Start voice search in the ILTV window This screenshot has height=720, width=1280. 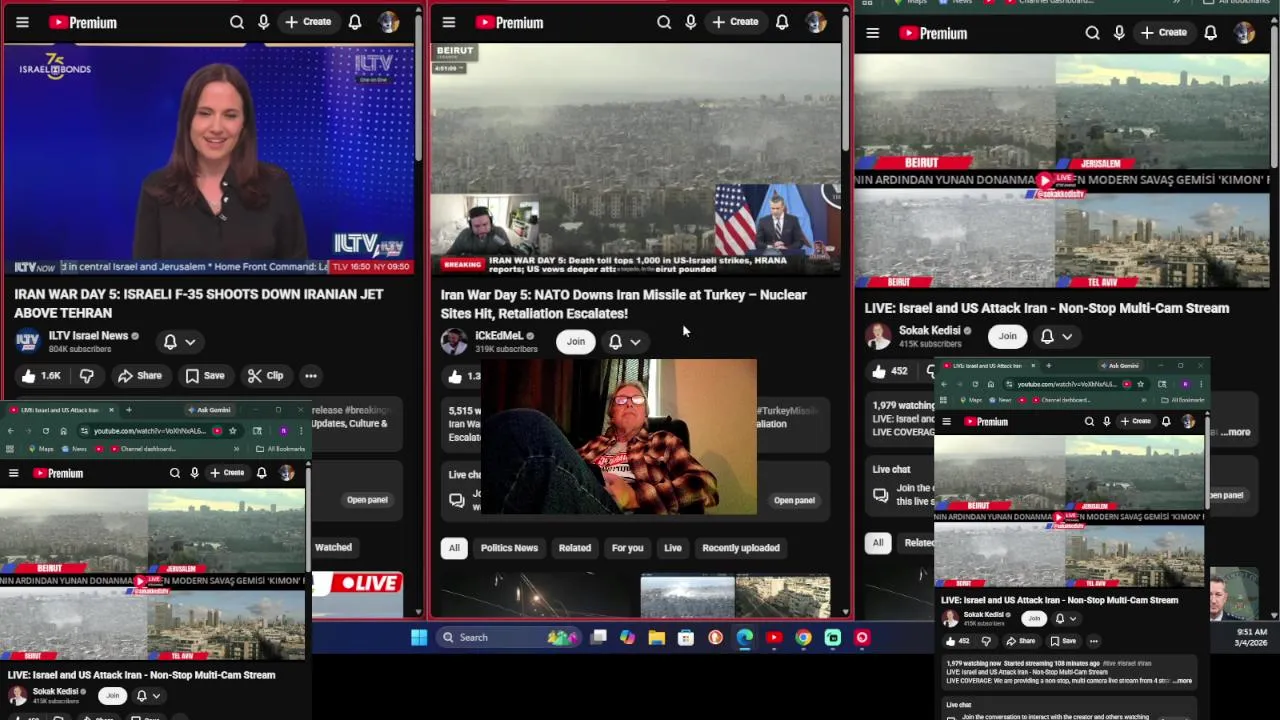pos(264,22)
